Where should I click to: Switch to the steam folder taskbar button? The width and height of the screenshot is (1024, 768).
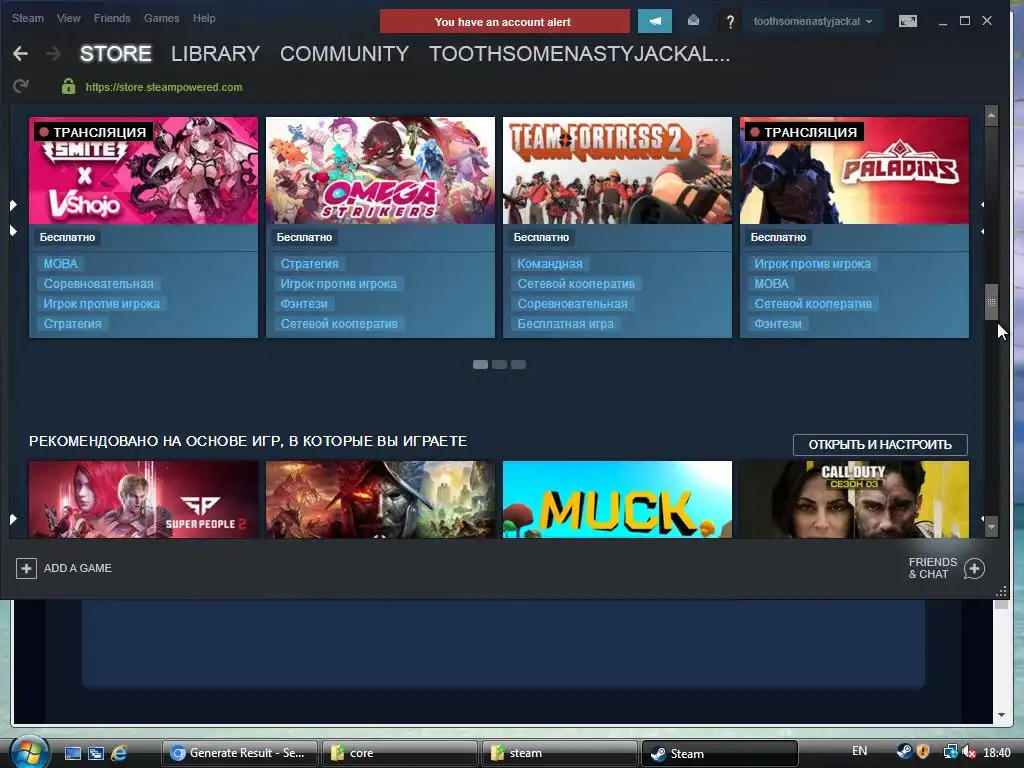click(x=560, y=753)
